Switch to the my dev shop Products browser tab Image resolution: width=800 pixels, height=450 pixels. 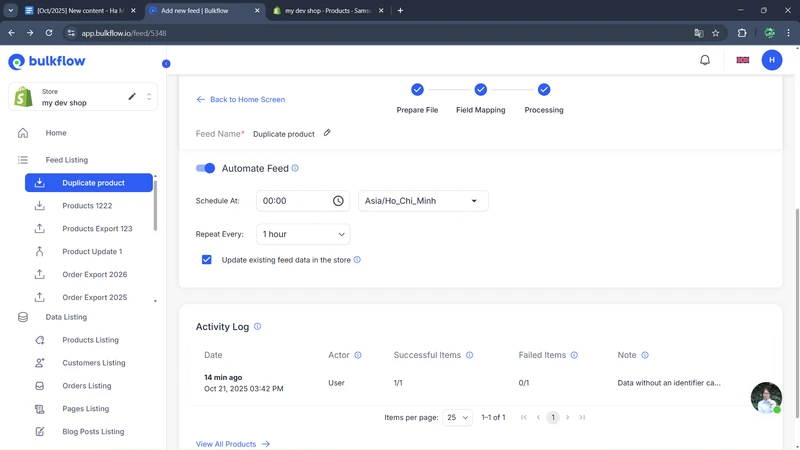(x=329, y=11)
